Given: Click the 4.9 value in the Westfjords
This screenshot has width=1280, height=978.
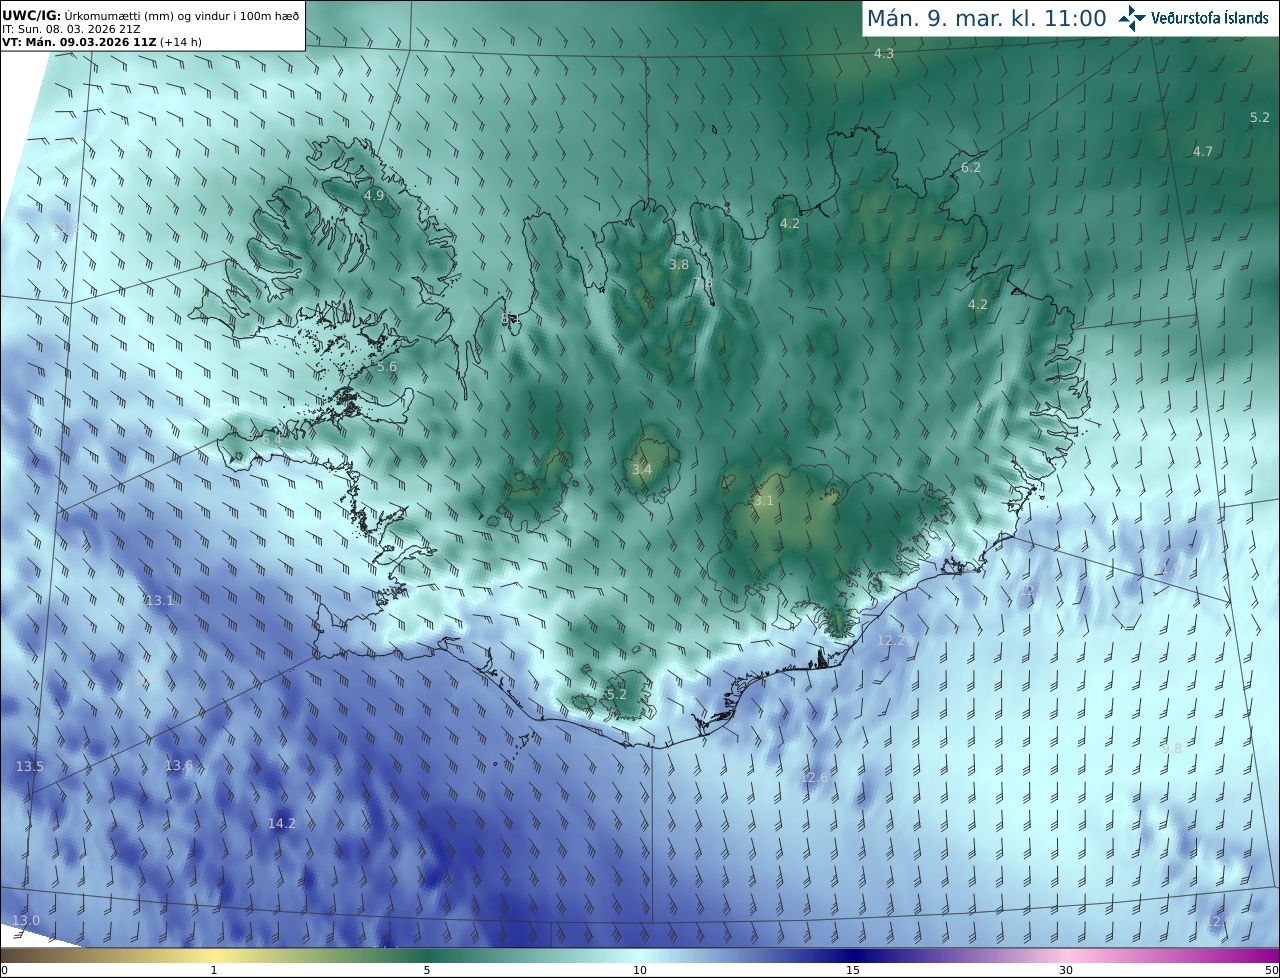Looking at the screenshot, I should [x=374, y=196].
